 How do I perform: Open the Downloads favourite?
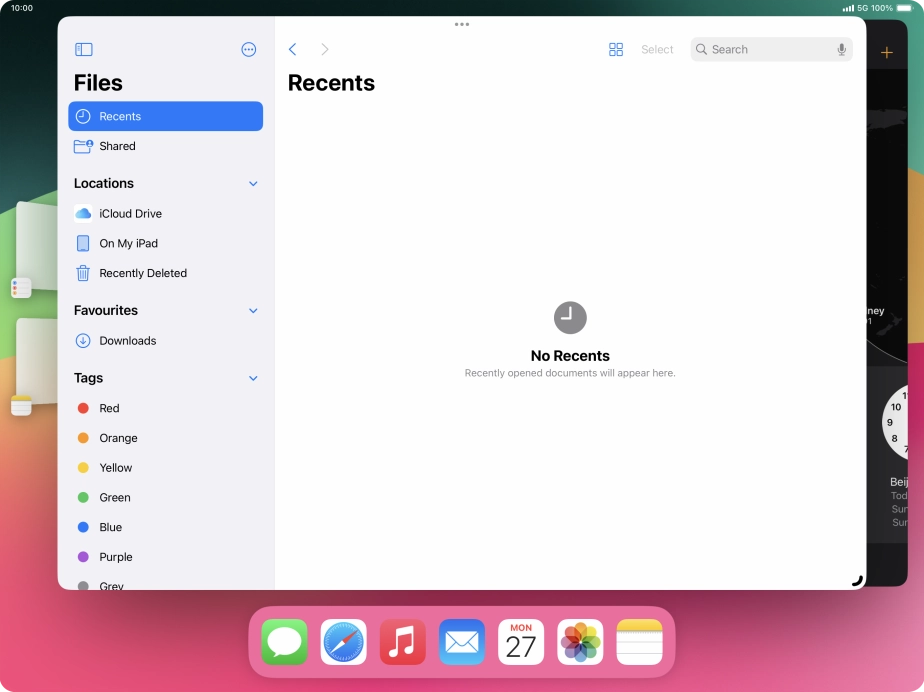(x=128, y=341)
